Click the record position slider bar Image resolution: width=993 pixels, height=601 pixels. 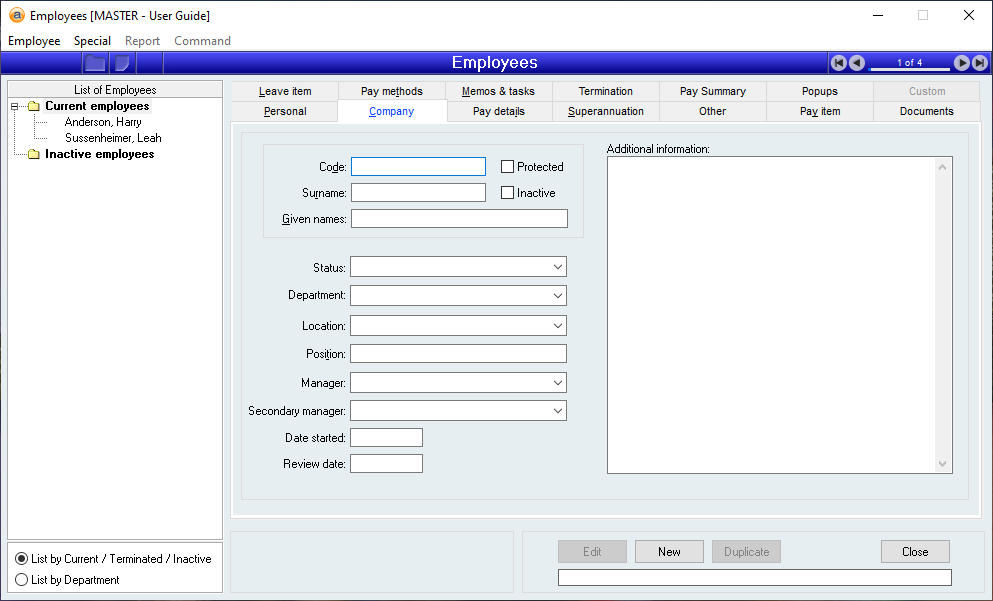coord(909,69)
